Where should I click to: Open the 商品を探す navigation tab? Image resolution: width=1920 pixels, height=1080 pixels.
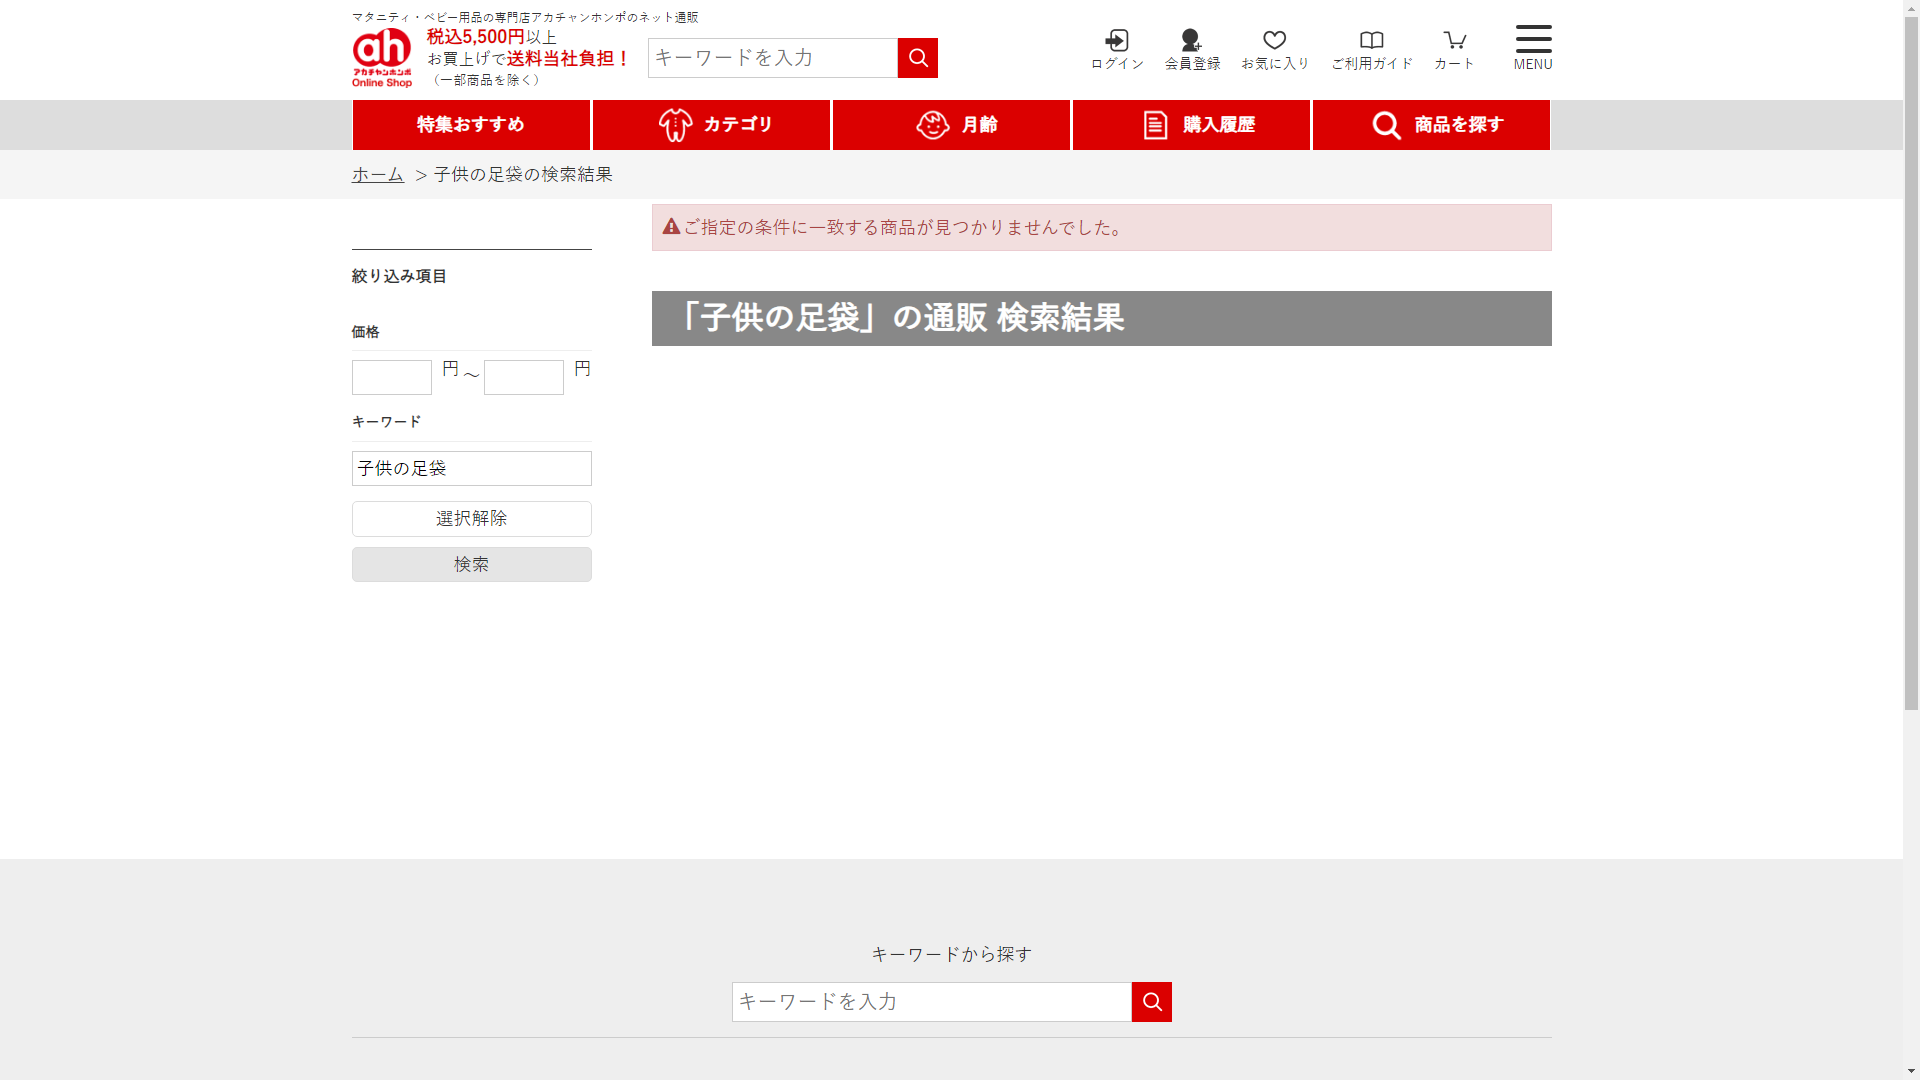(1431, 125)
